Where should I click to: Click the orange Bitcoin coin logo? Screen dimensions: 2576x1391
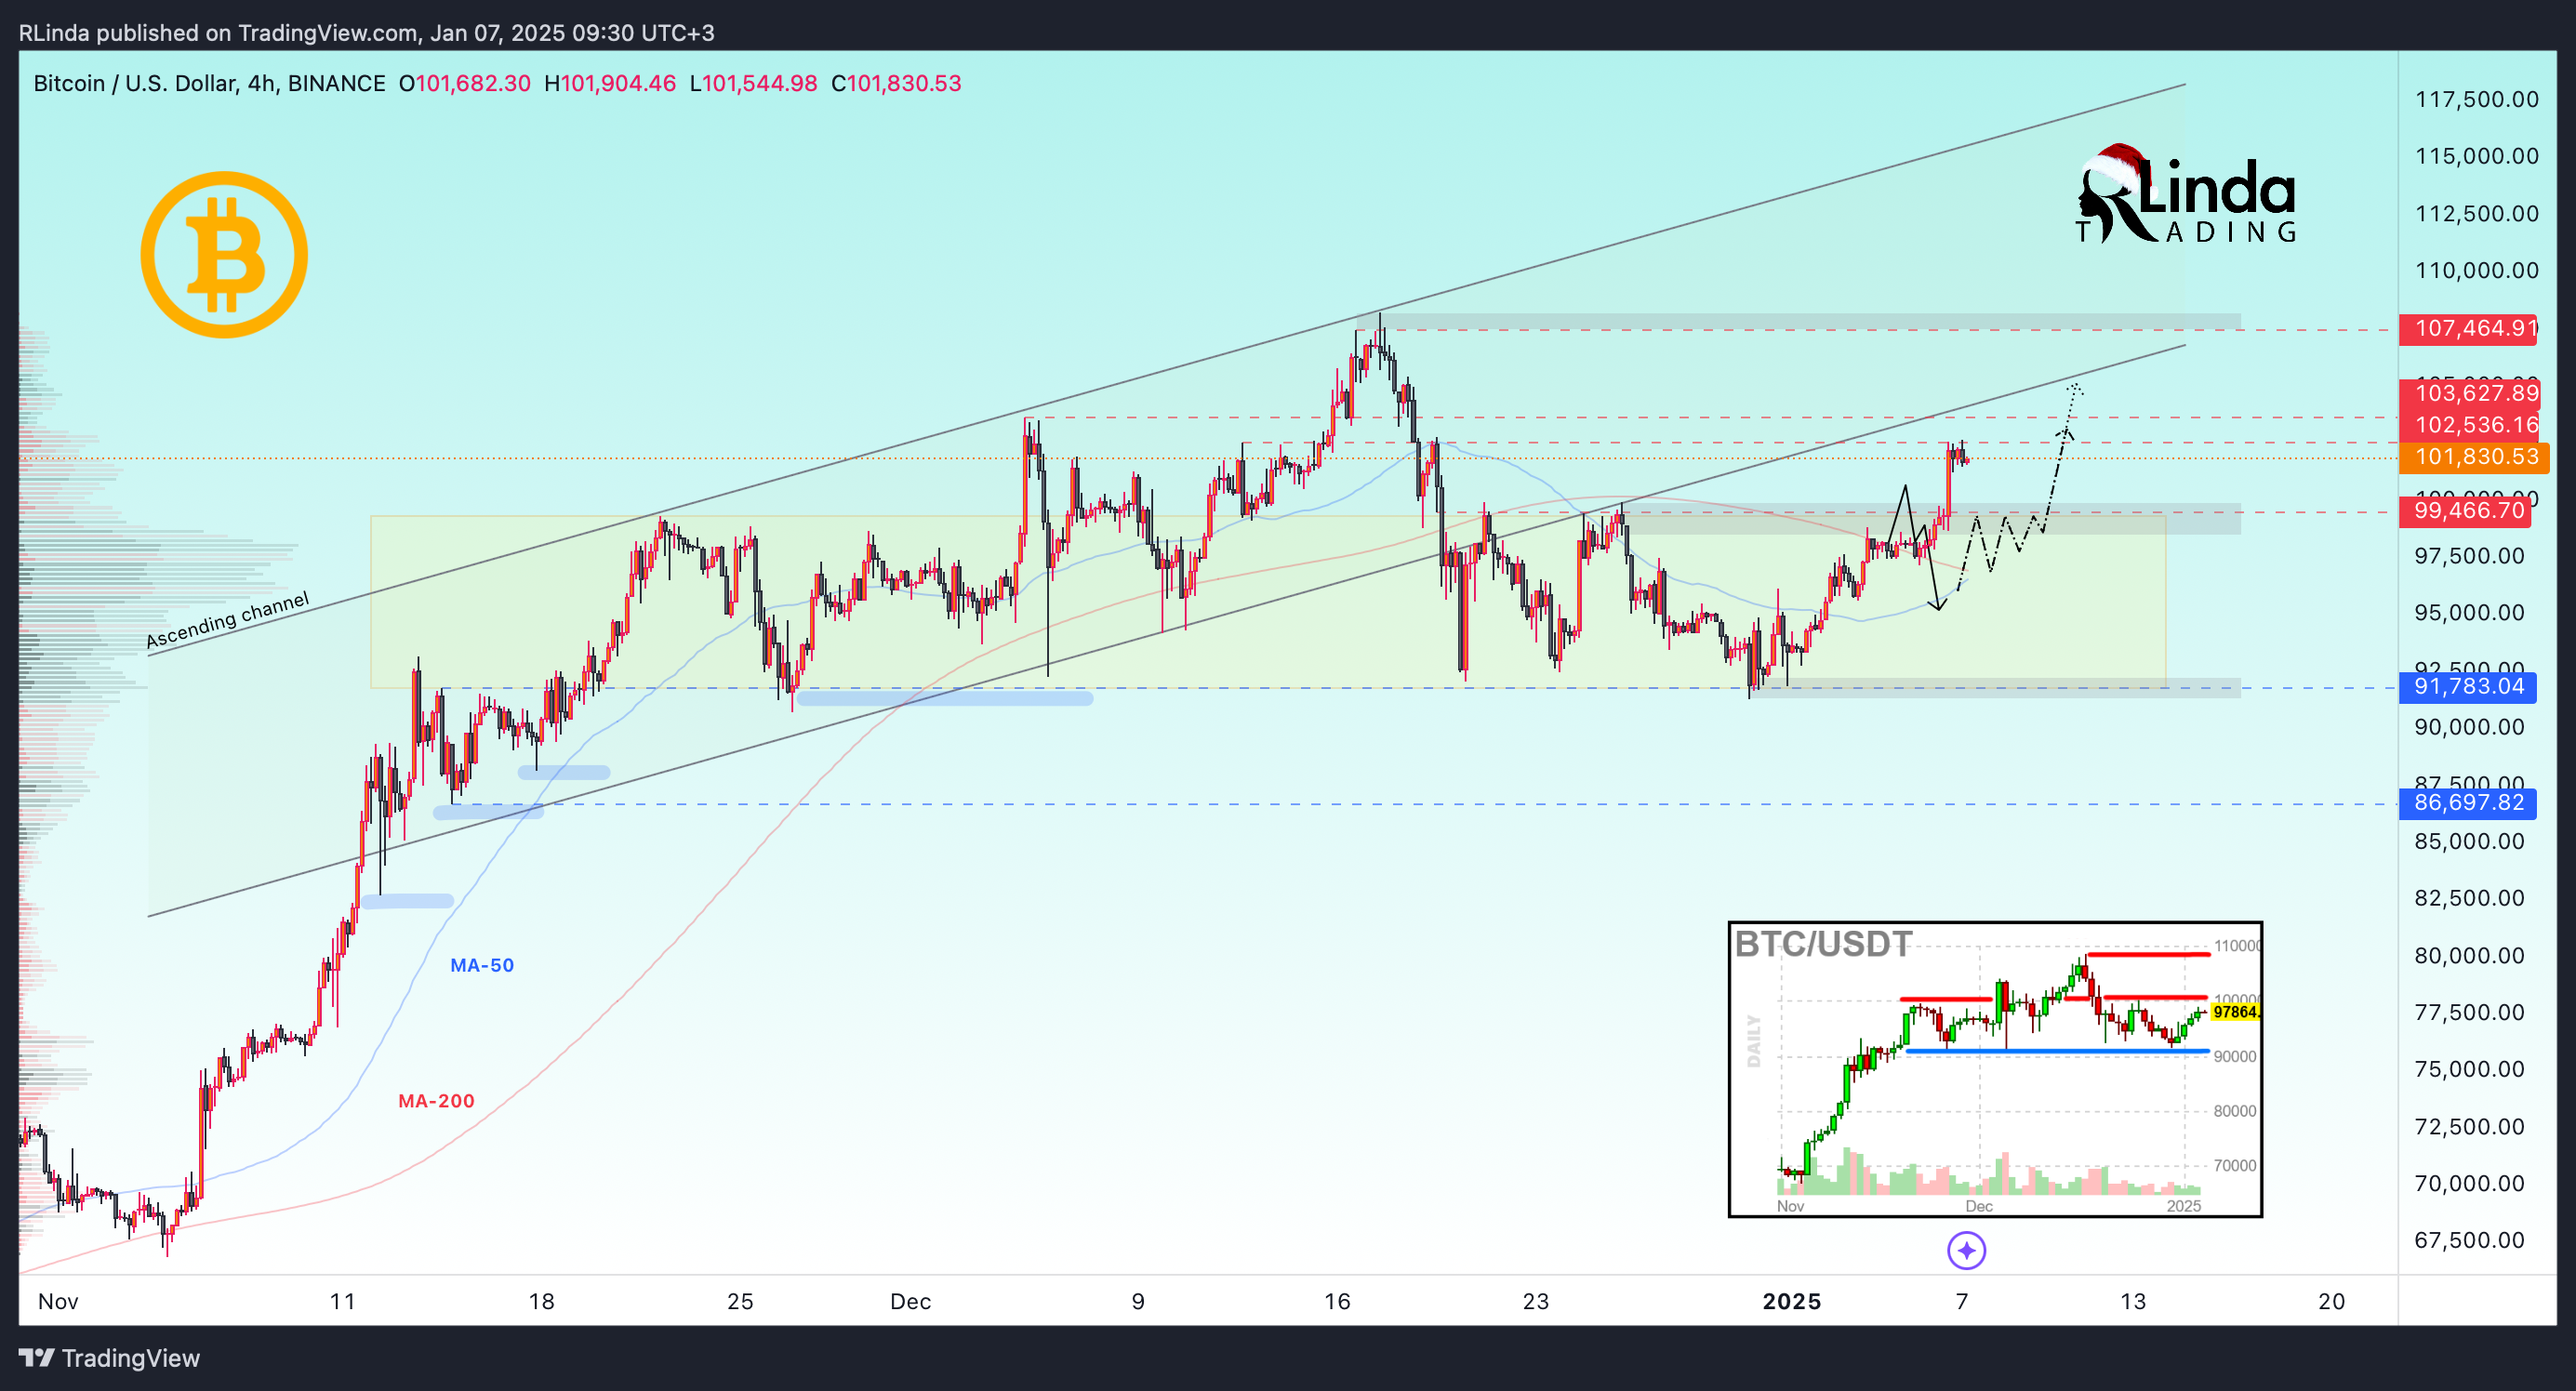pos(224,254)
